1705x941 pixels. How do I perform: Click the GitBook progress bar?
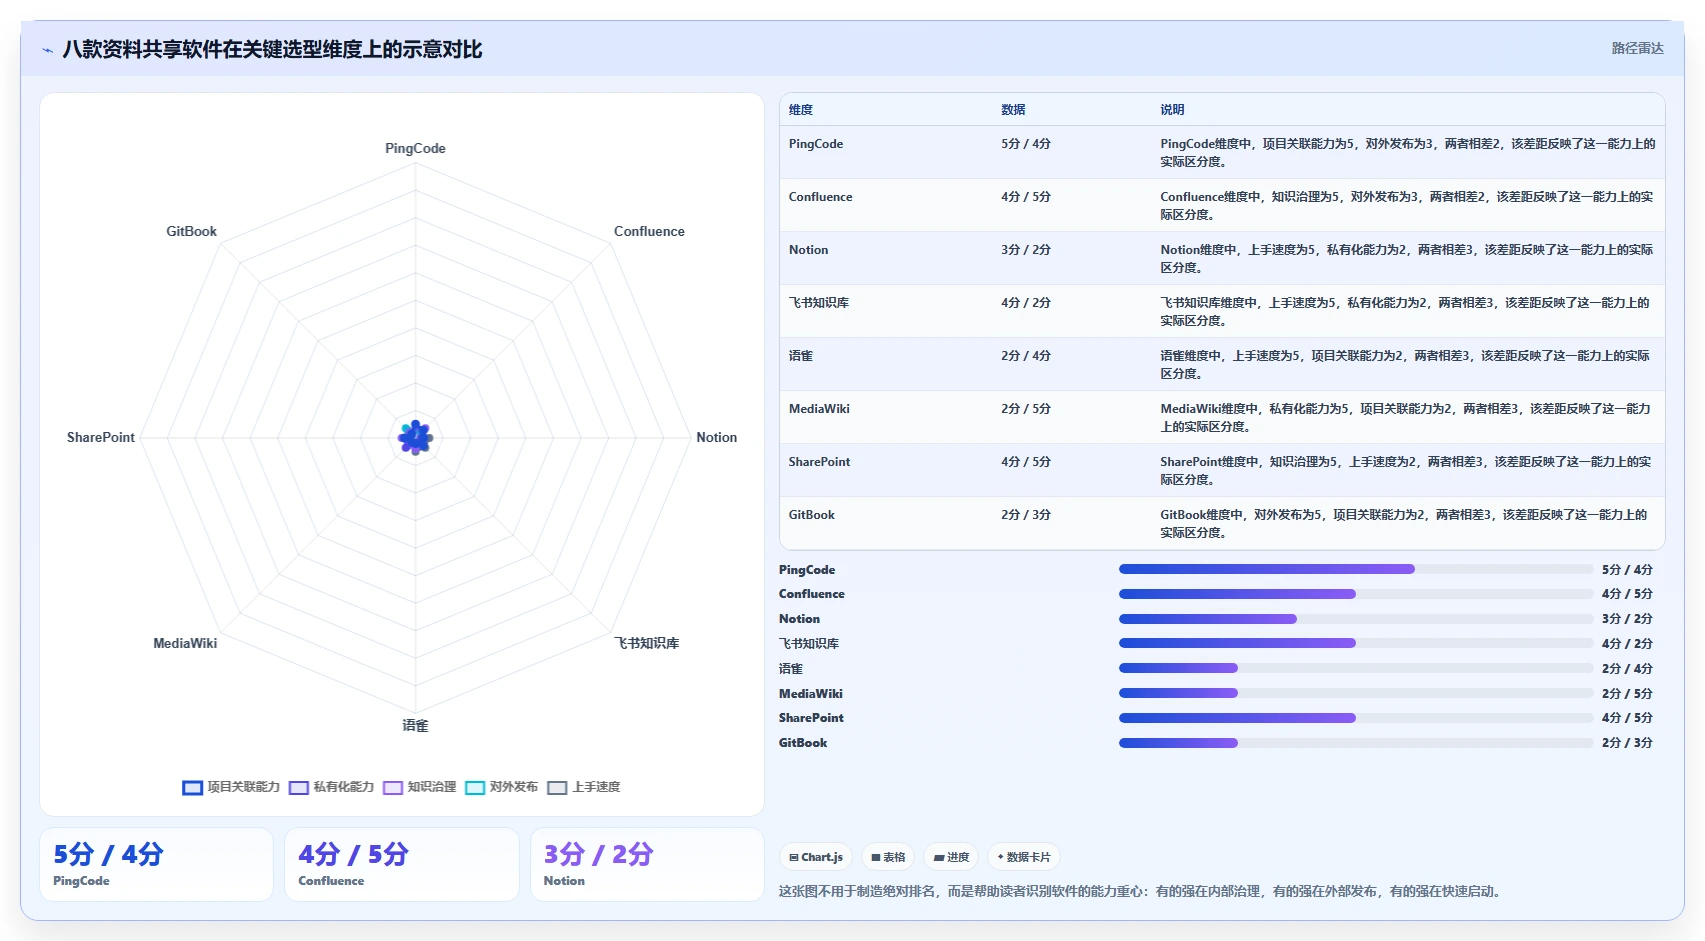click(x=1355, y=743)
